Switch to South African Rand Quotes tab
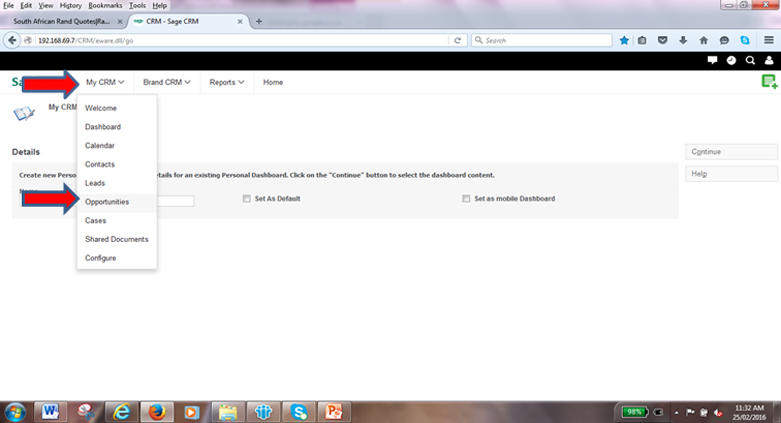 click(61, 21)
